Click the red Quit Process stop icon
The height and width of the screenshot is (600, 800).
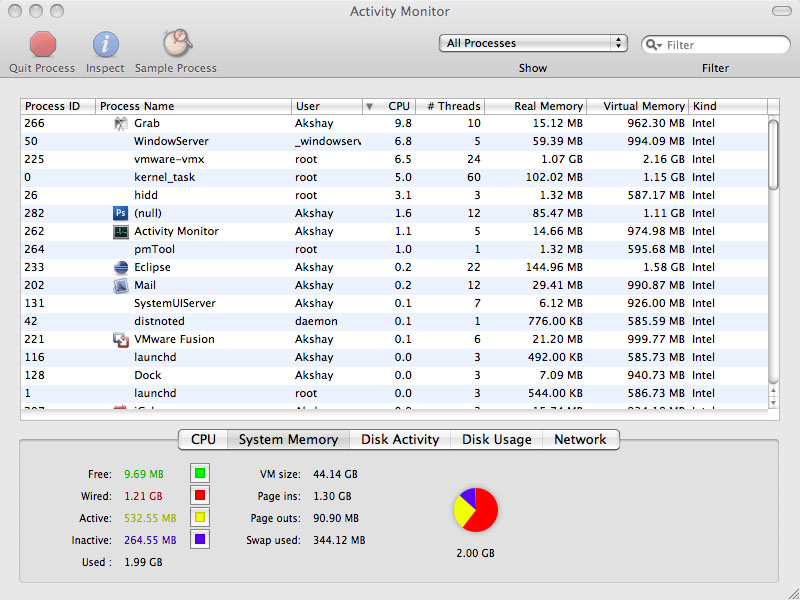click(42, 44)
